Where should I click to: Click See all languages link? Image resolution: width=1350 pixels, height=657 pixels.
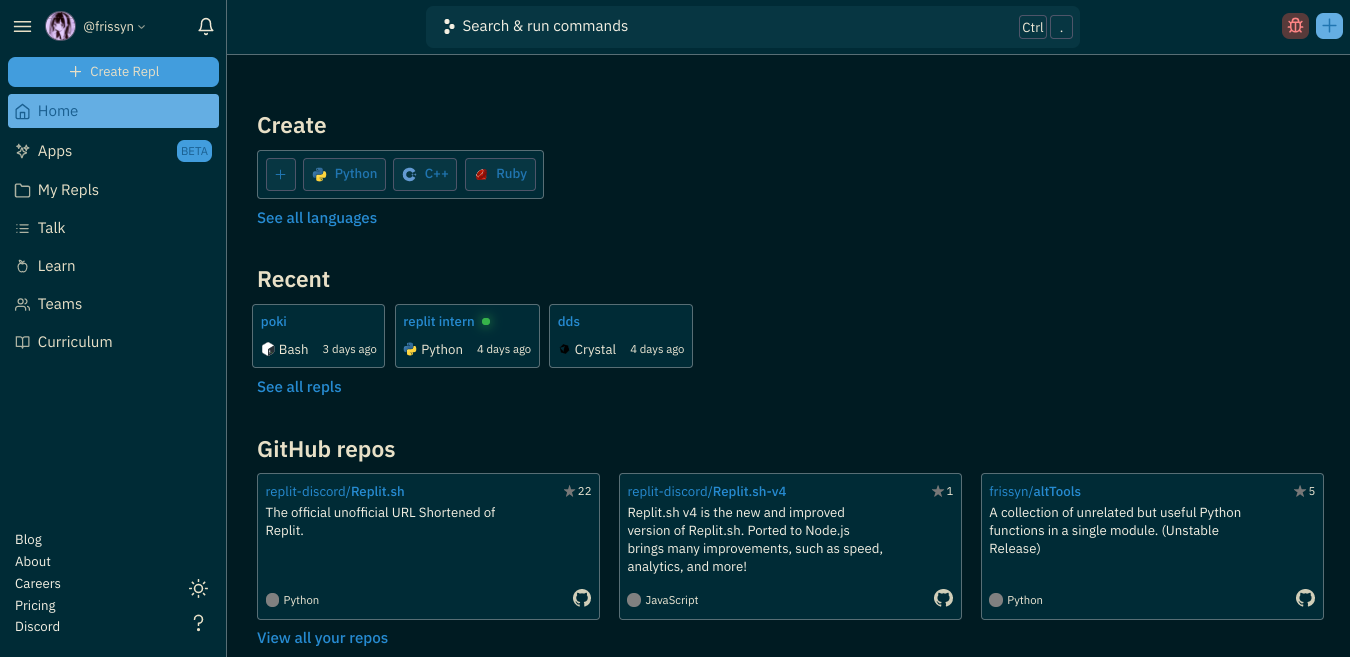[317, 218]
